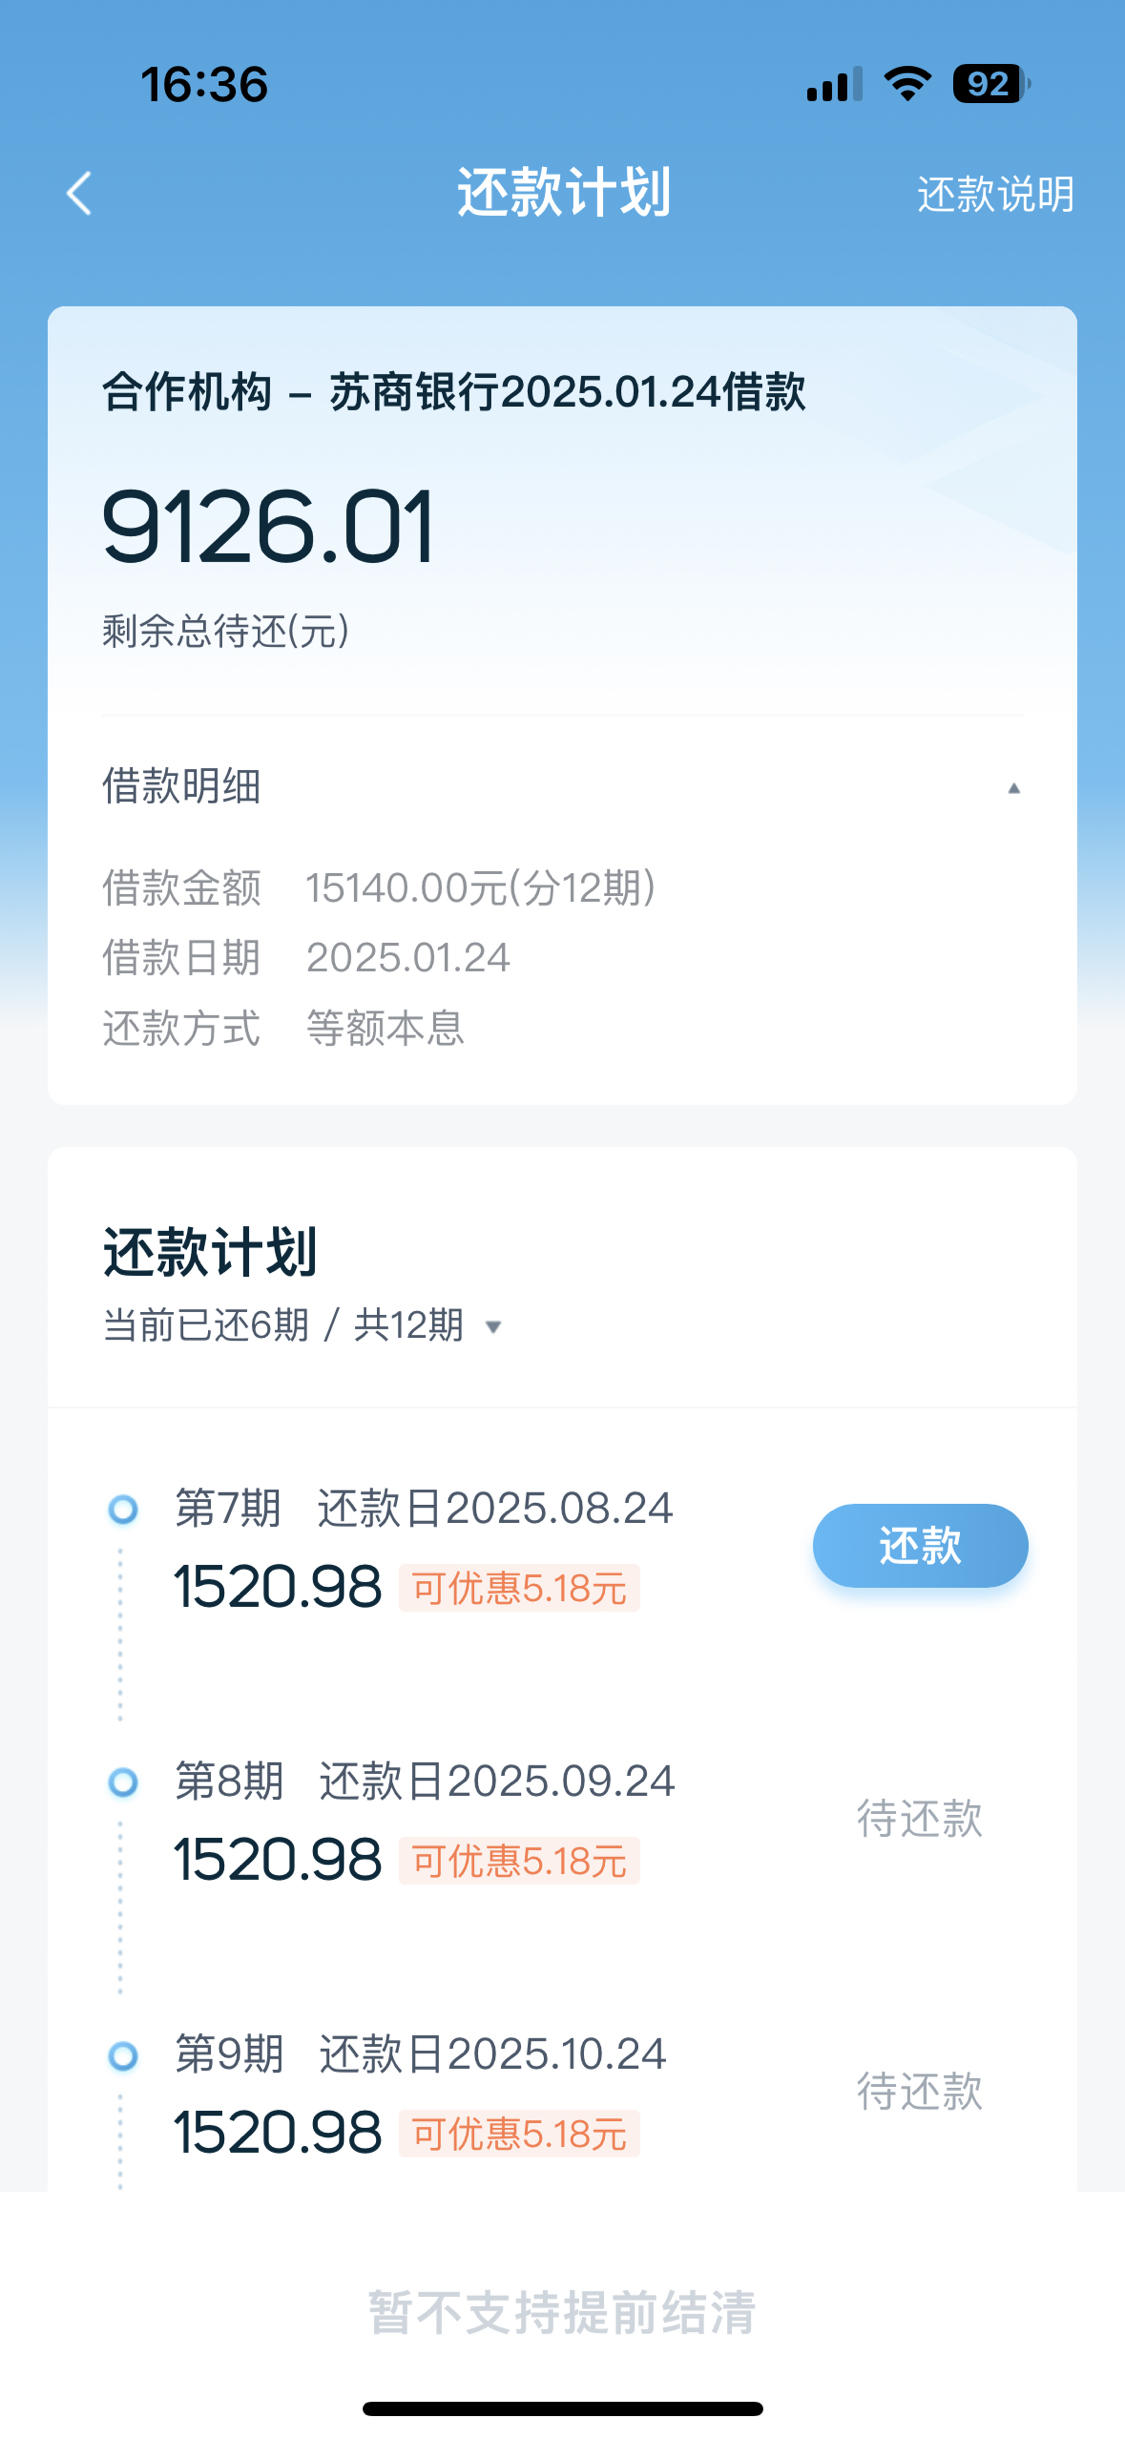Tap 可优惠5.18元 tag on 第9期
This screenshot has height=2439, width=1125.
(x=519, y=2134)
